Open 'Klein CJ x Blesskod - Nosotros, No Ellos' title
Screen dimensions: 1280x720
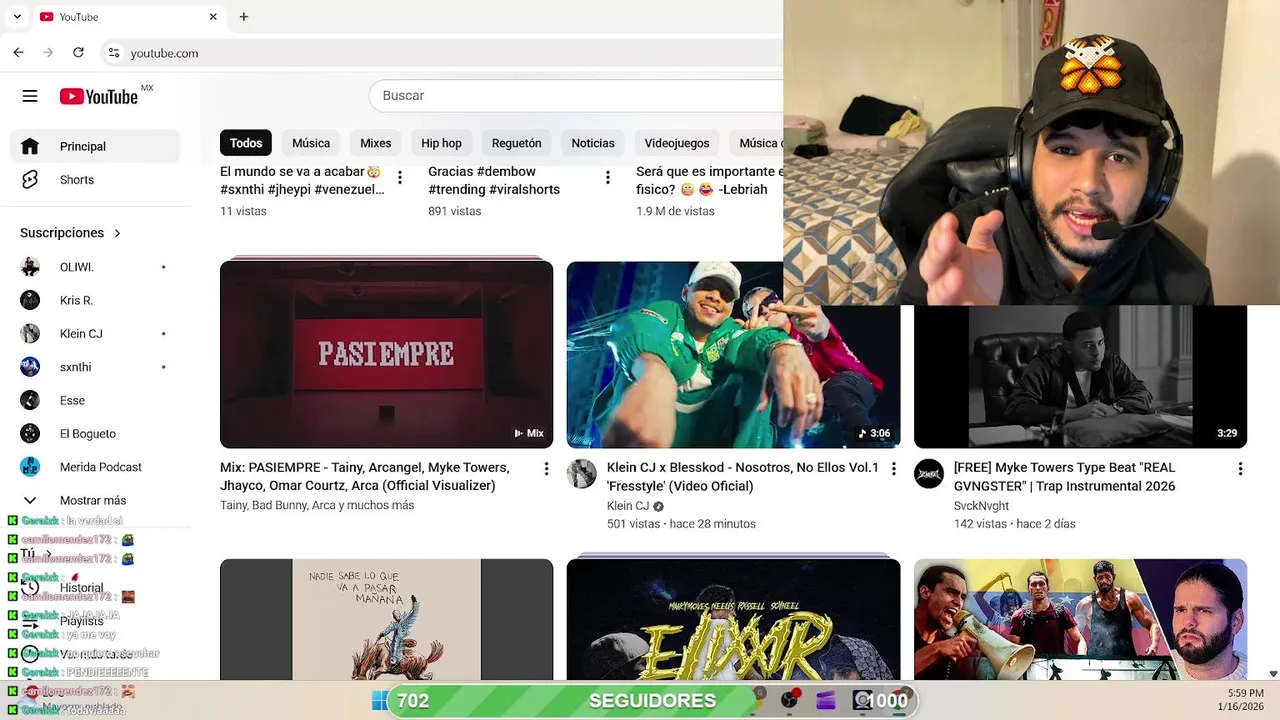pos(743,476)
